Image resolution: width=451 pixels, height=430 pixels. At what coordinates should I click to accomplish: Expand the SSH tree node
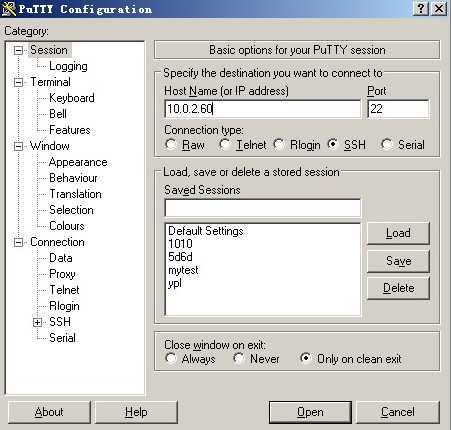[x=38, y=322]
